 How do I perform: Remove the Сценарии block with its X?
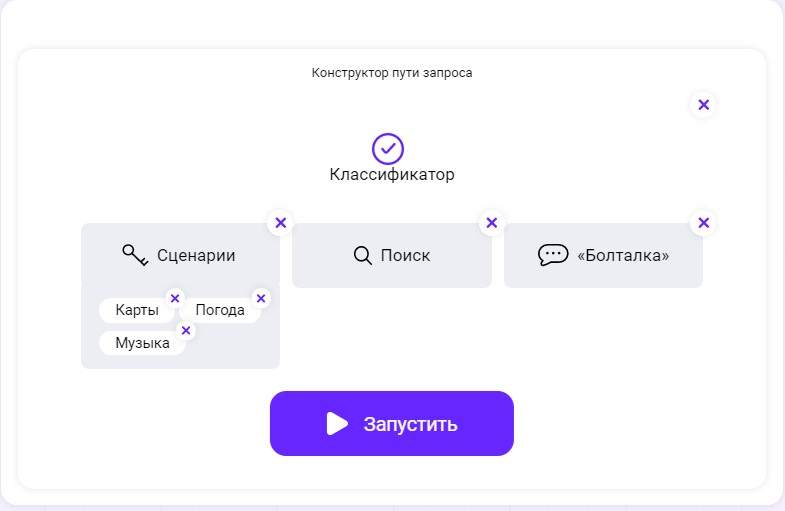point(280,223)
